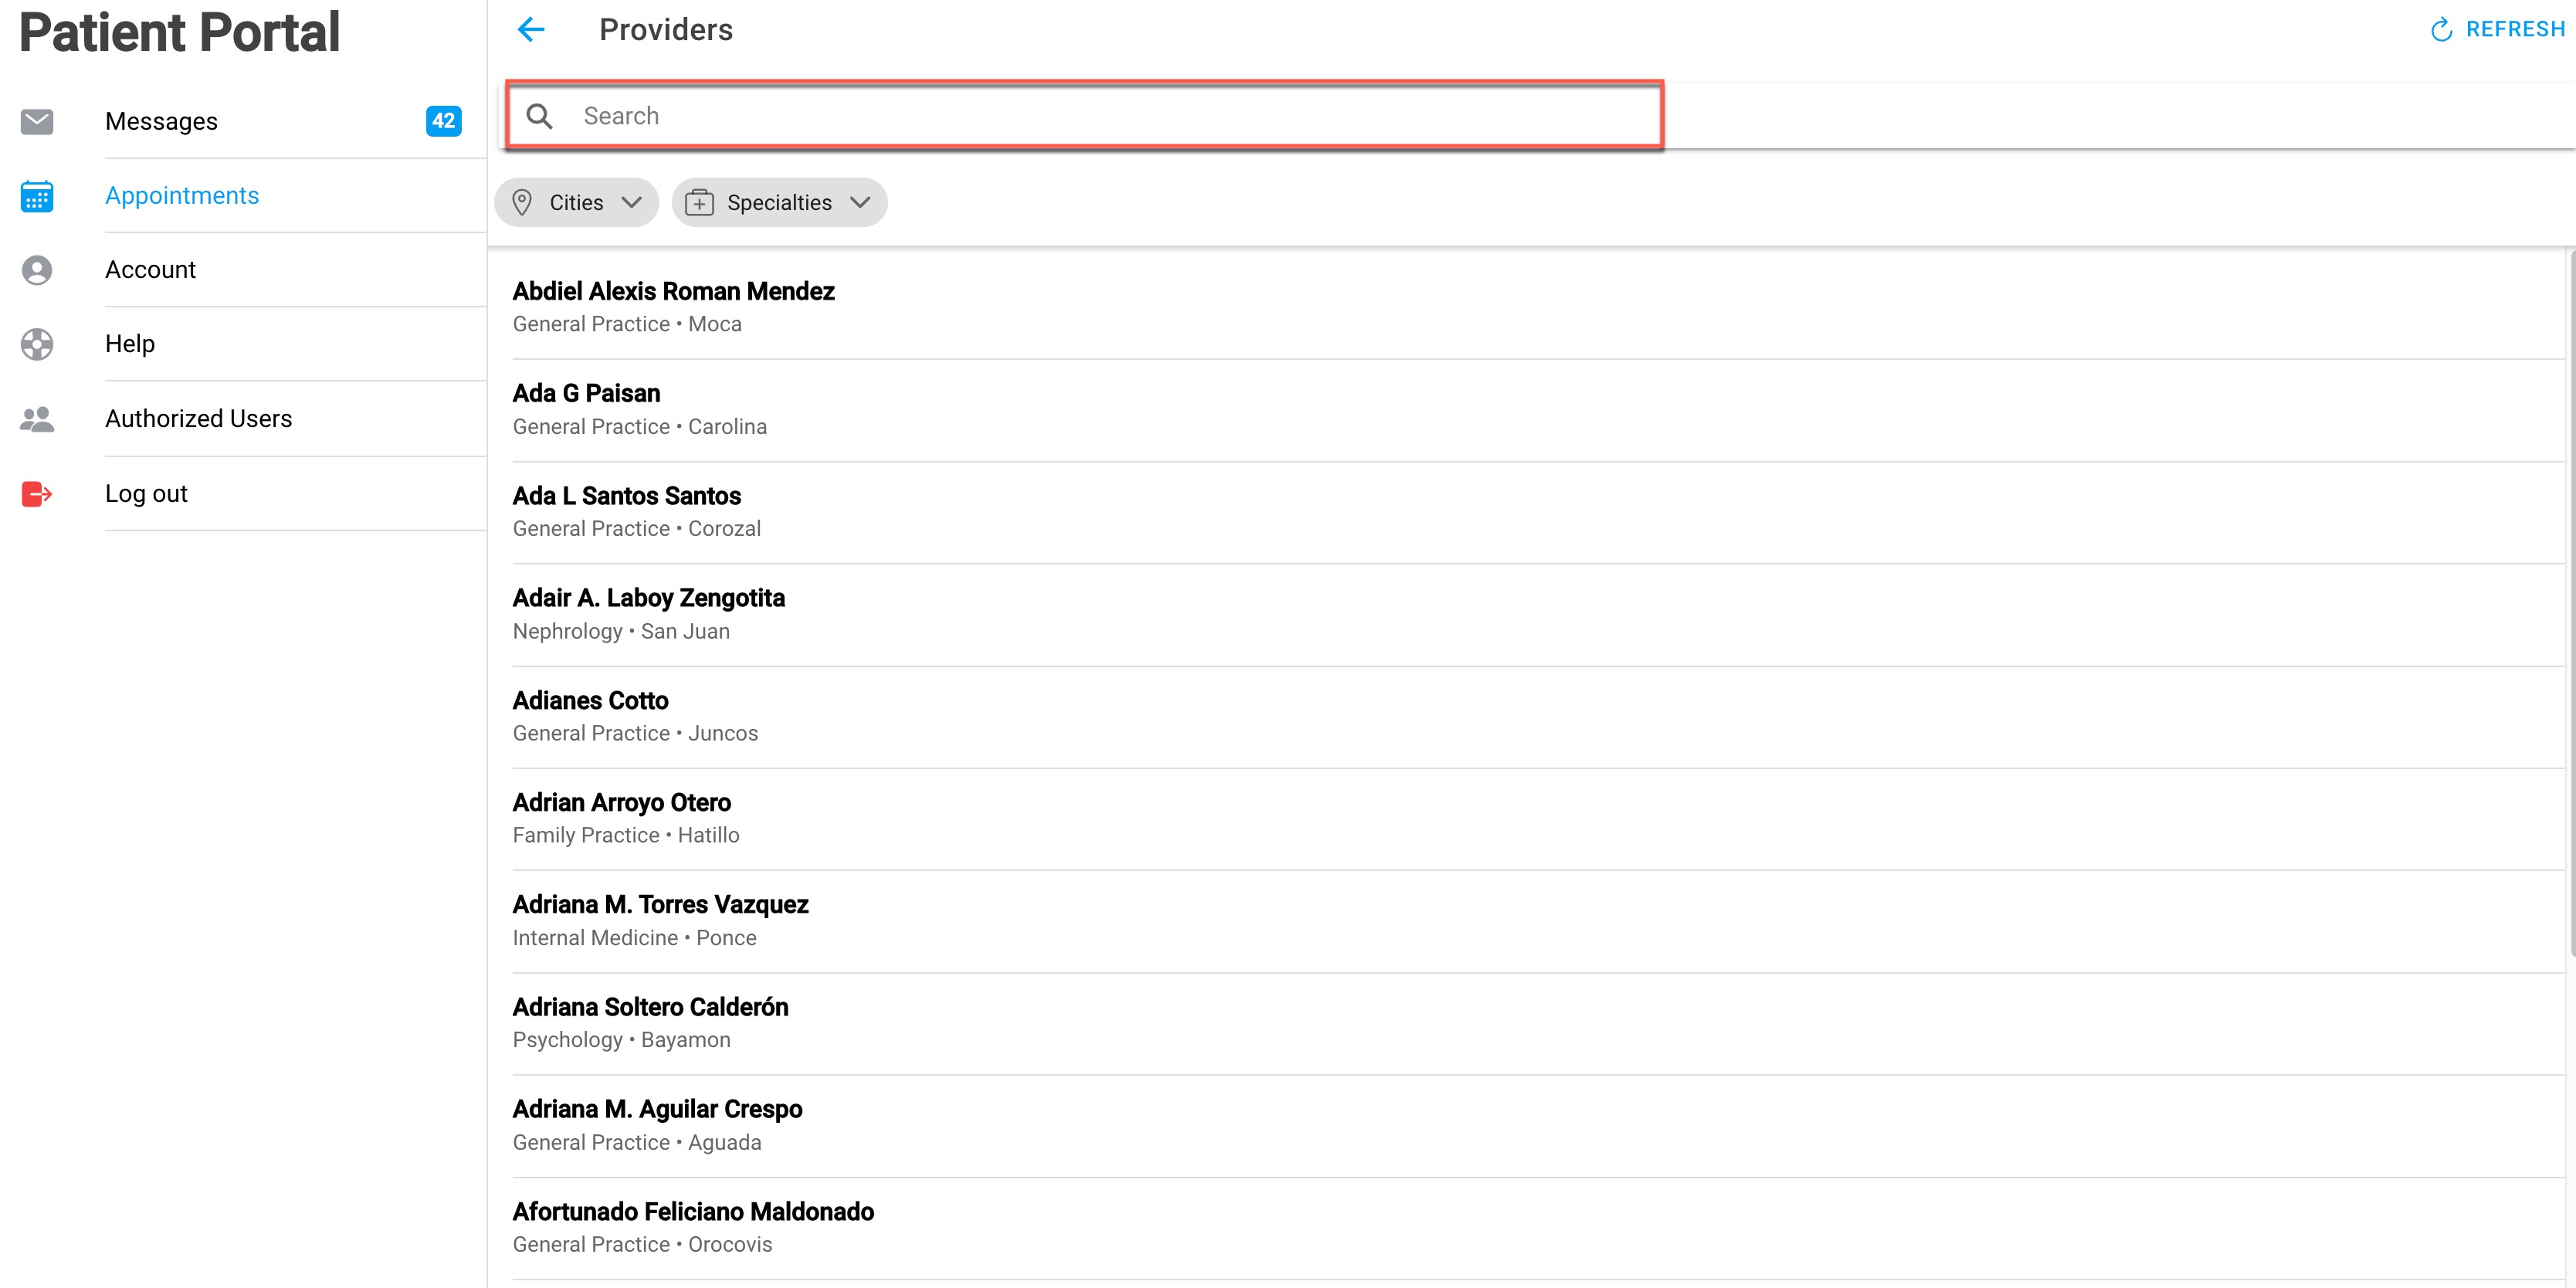Click the Help lifebuoy icon
This screenshot has height=1288, width=2576.
coord(37,344)
